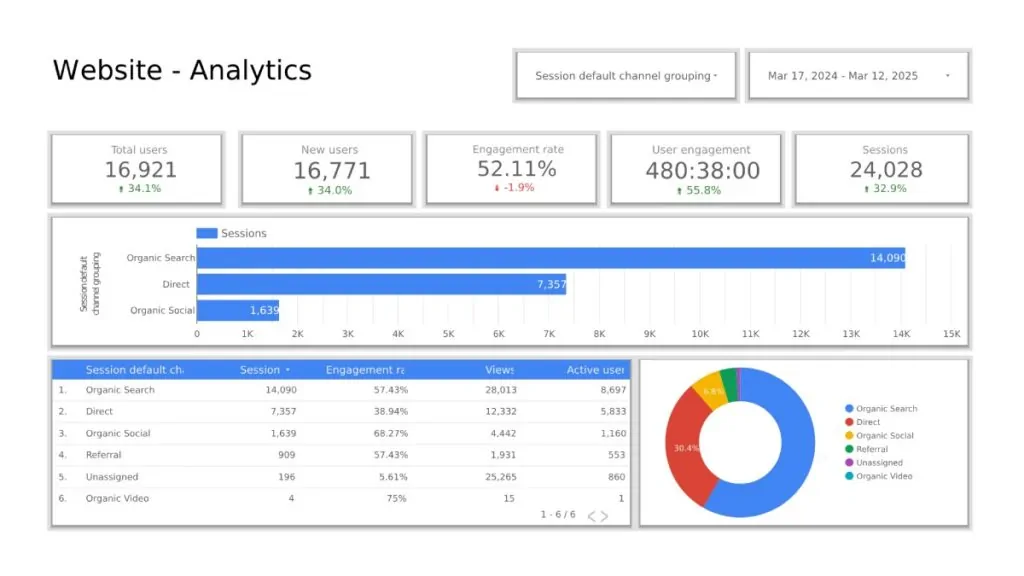Click the Unassigned table row label
Viewport: 1024px width, 576px height.
click(112, 477)
